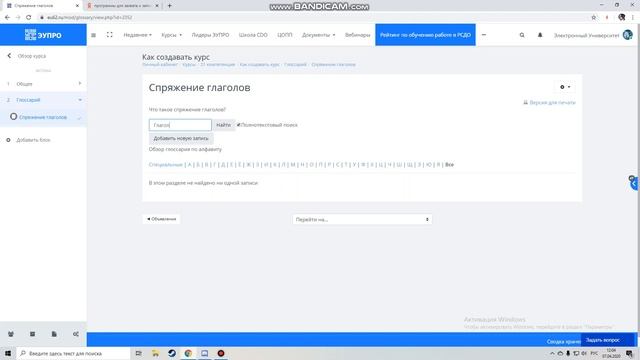Click the document icon at the sidebar bottom
Image resolution: width=640 pixels, height=360 pixels.
(54, 334)
